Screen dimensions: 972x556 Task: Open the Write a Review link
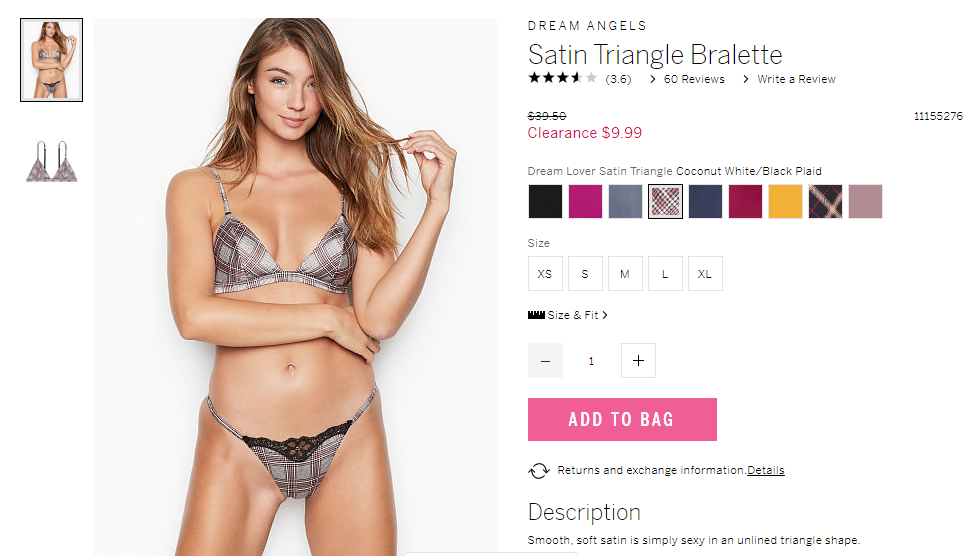point(797,79)
